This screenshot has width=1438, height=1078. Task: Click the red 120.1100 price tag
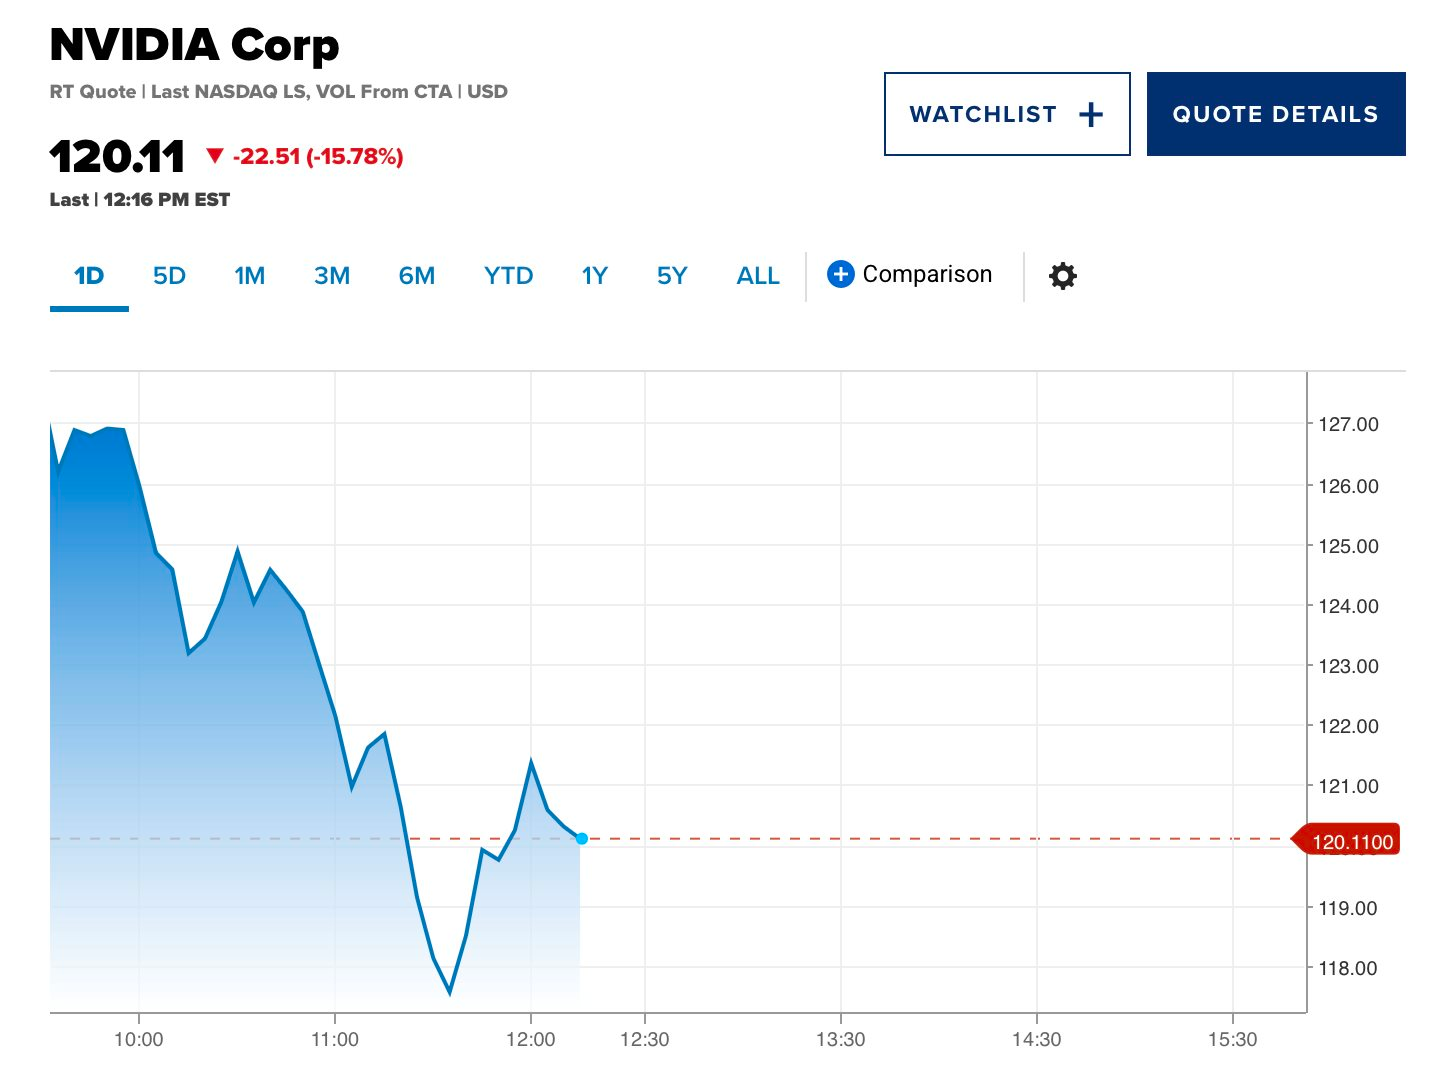pos(1349,841)
